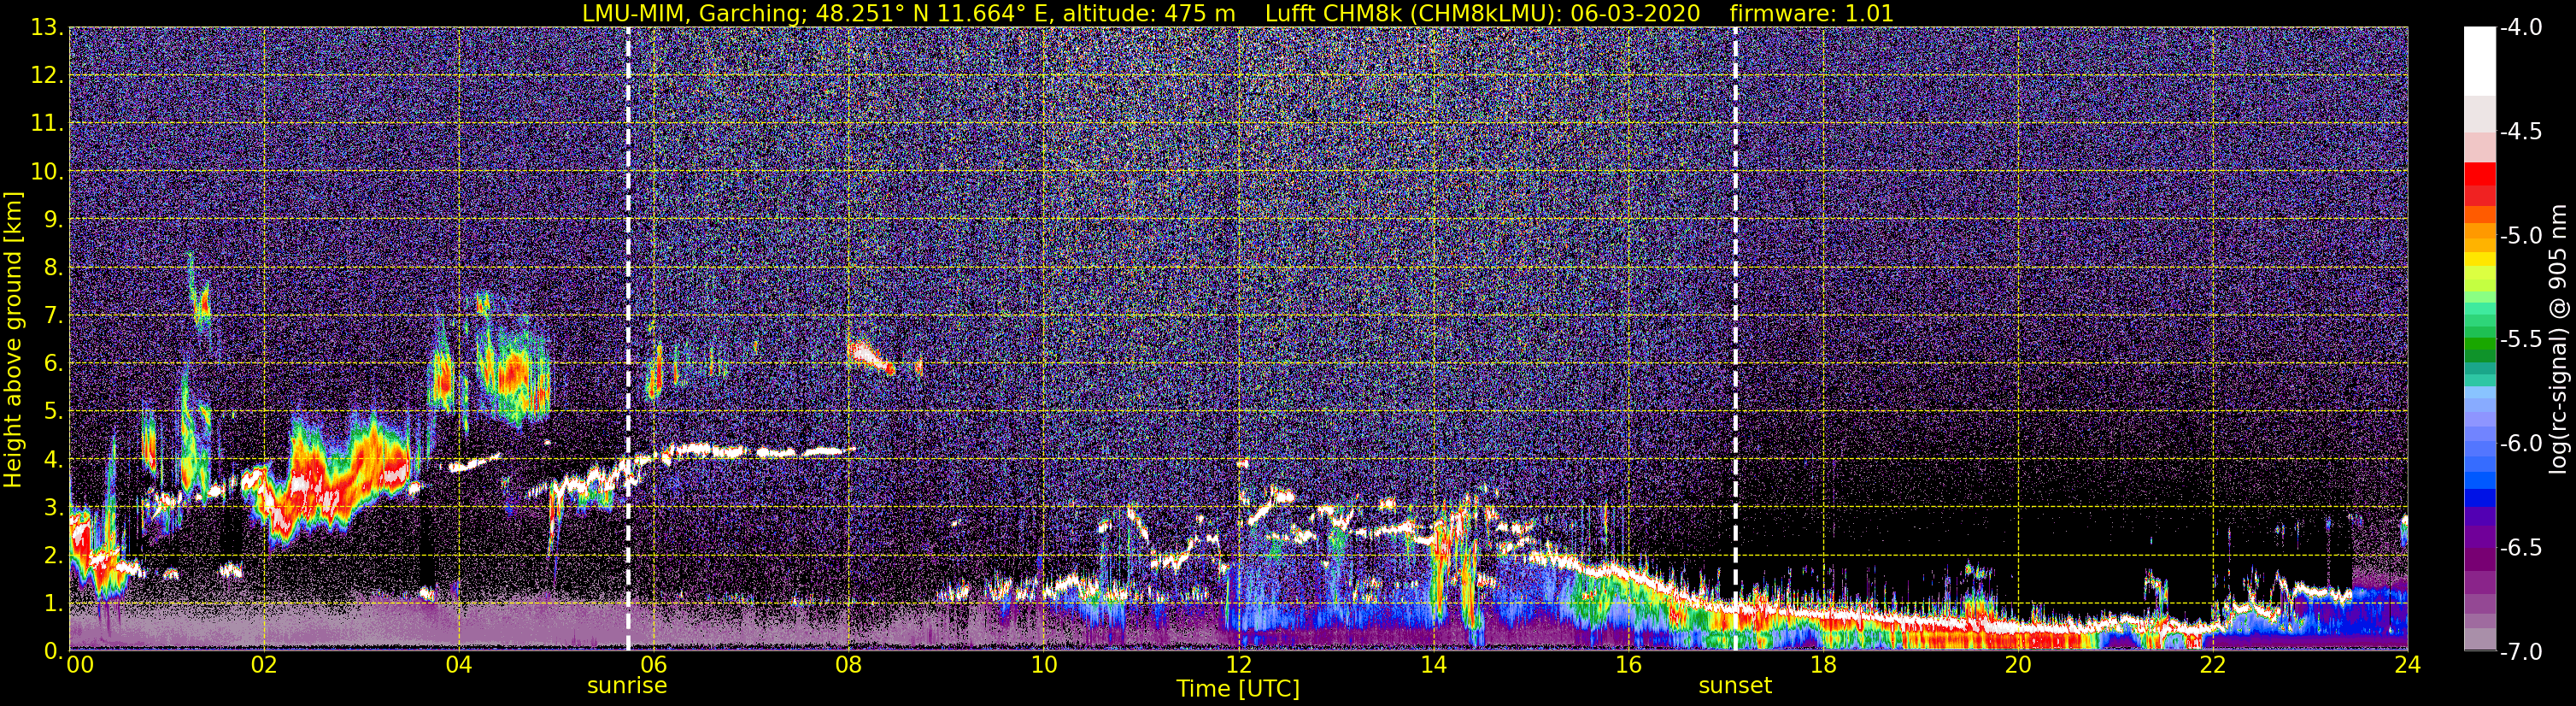2576x706 pixels.
Task: Click the '11.' height tick label
Action: (47, 124)
